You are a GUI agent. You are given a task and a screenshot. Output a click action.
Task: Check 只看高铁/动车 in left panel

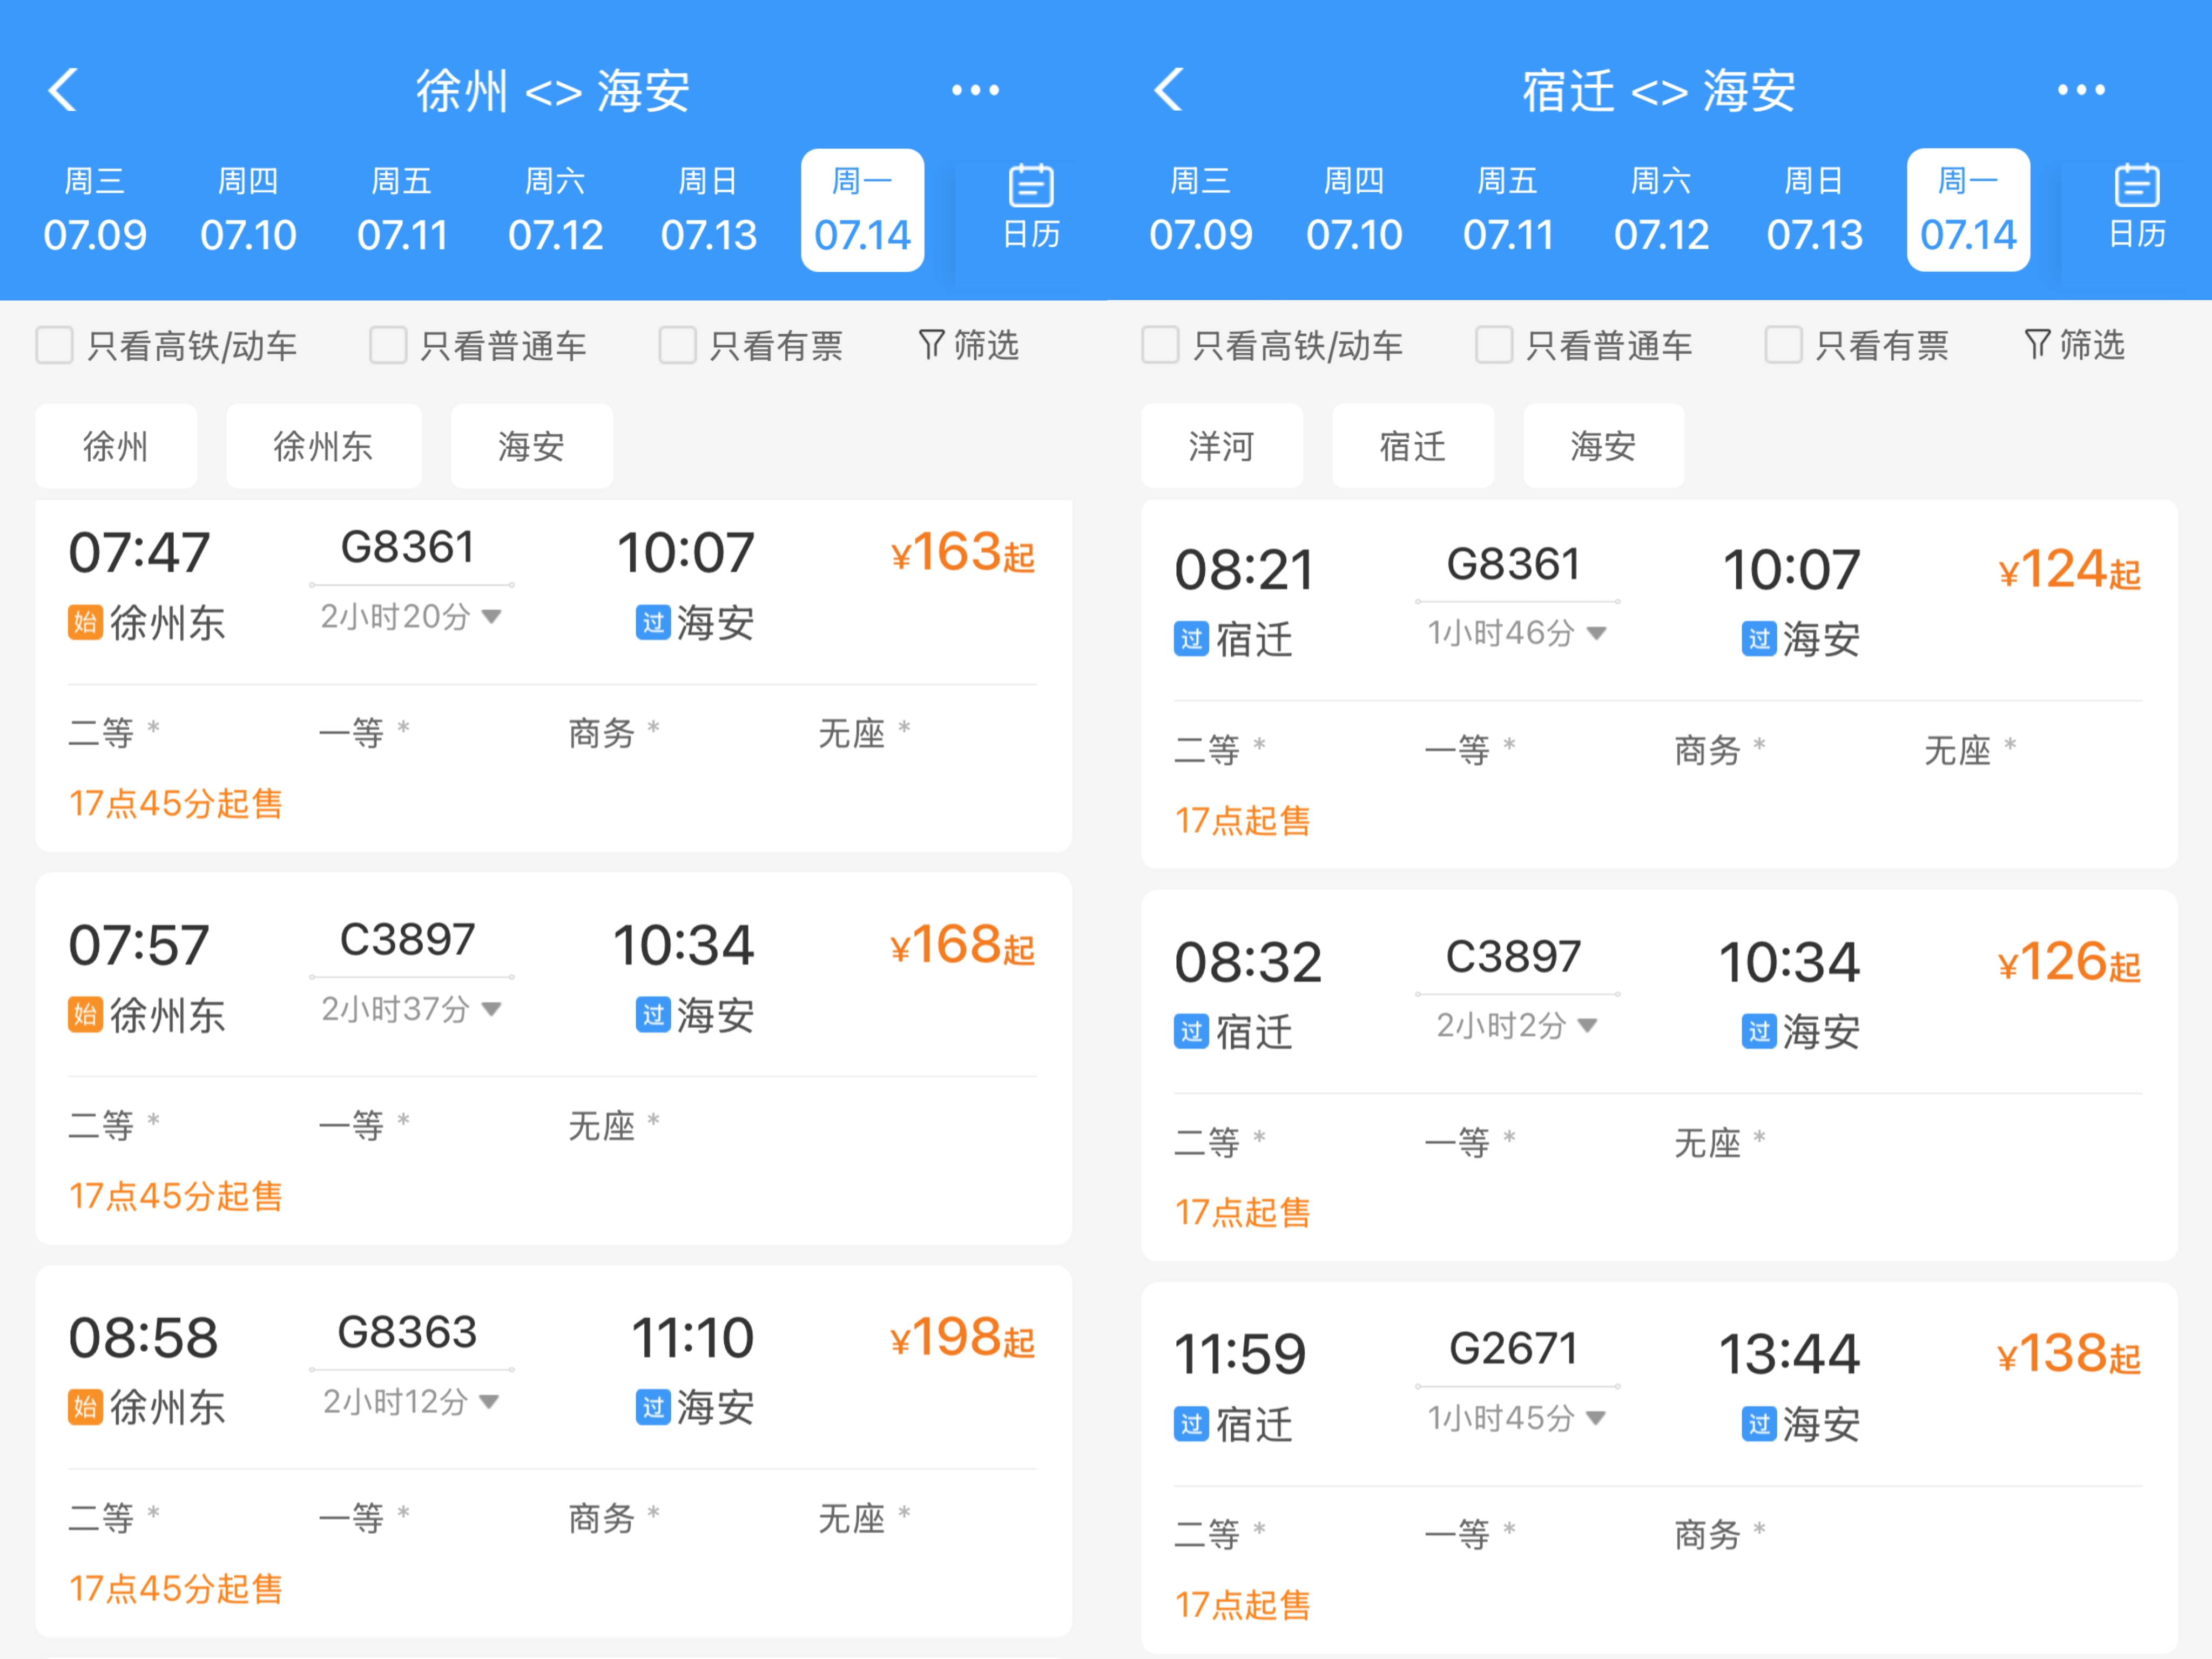(55, 345)
